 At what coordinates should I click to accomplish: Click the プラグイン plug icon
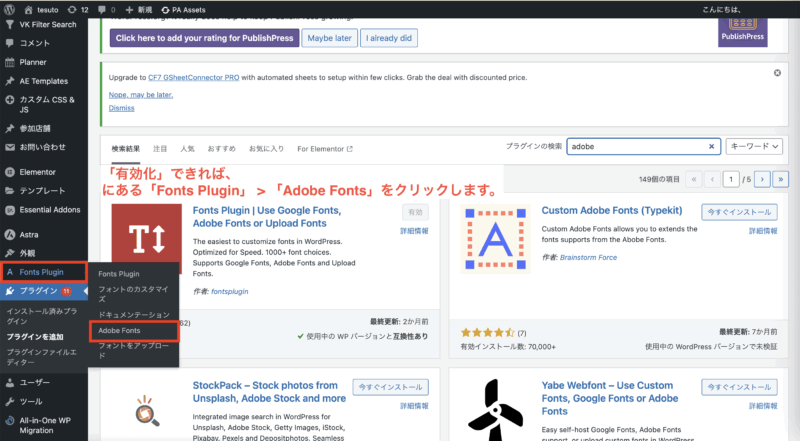(x=10, y=291)
